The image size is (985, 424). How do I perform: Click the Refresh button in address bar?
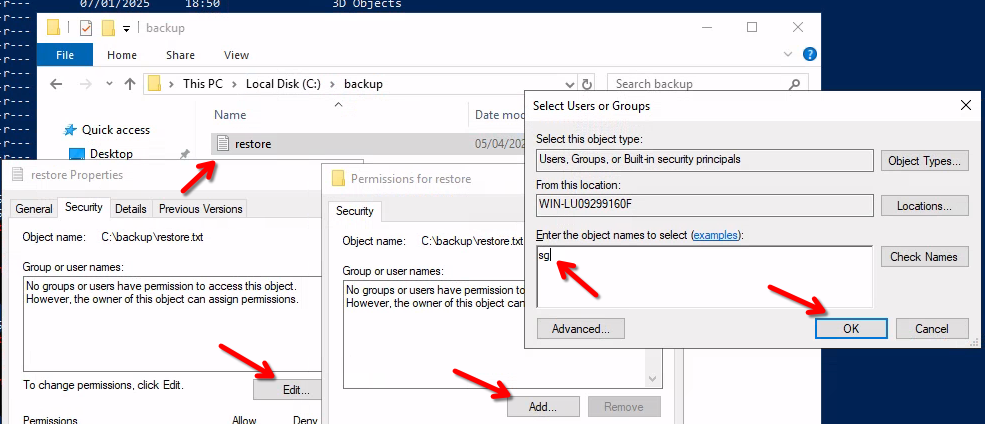[587, 84]
